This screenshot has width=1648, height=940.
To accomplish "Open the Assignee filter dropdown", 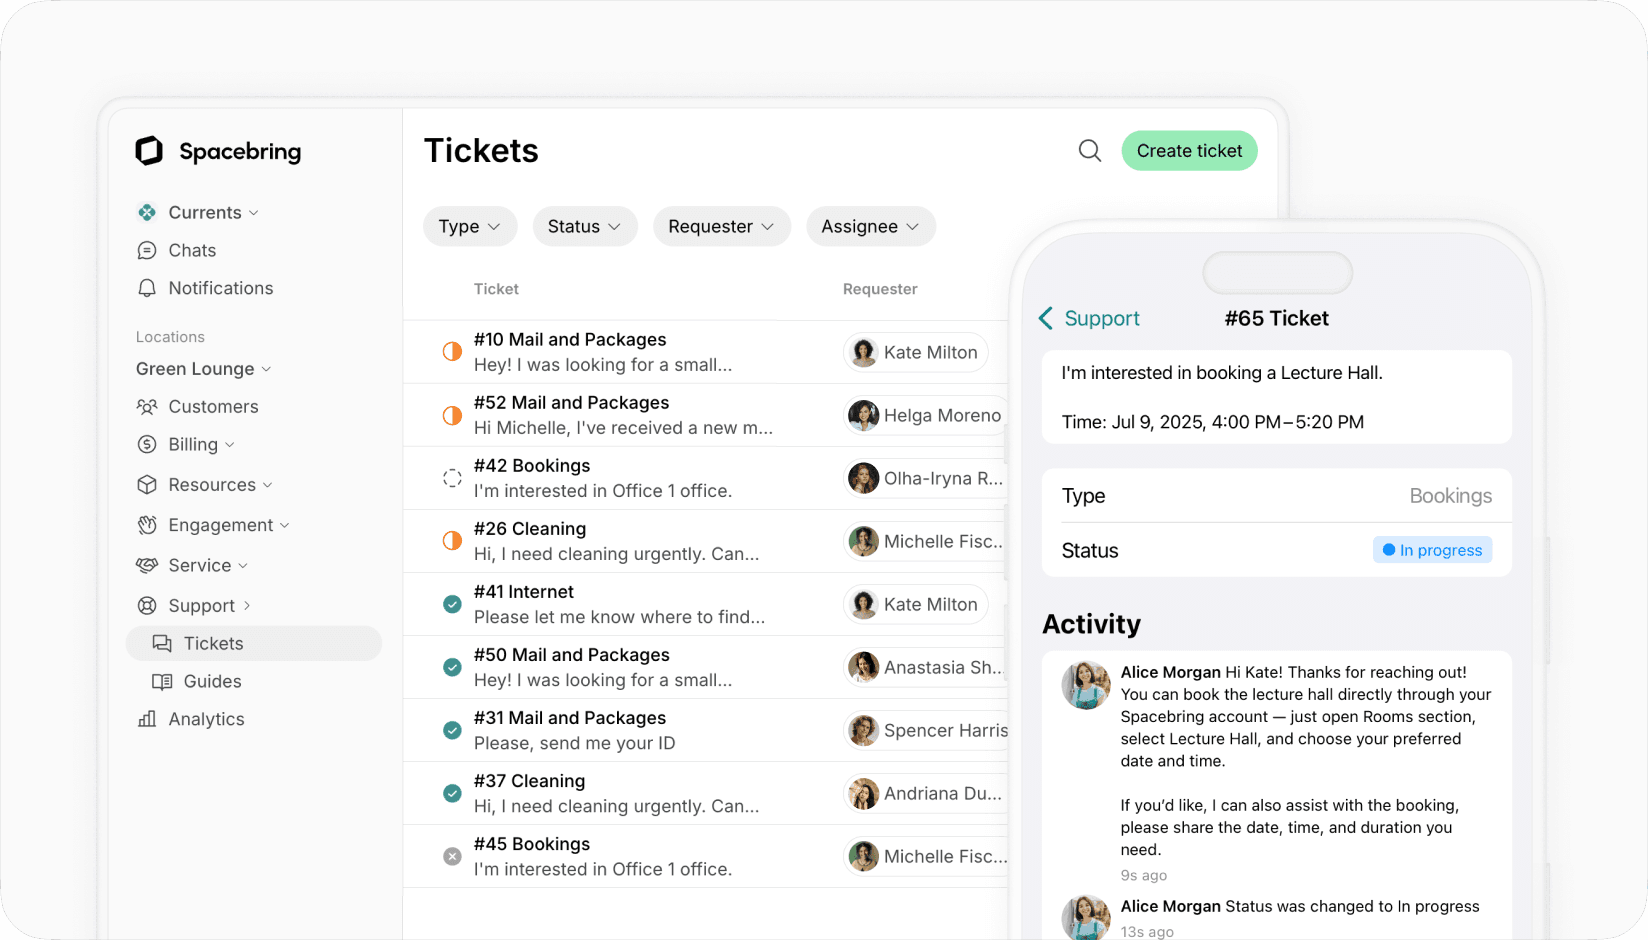I will [x=870, y=226].
